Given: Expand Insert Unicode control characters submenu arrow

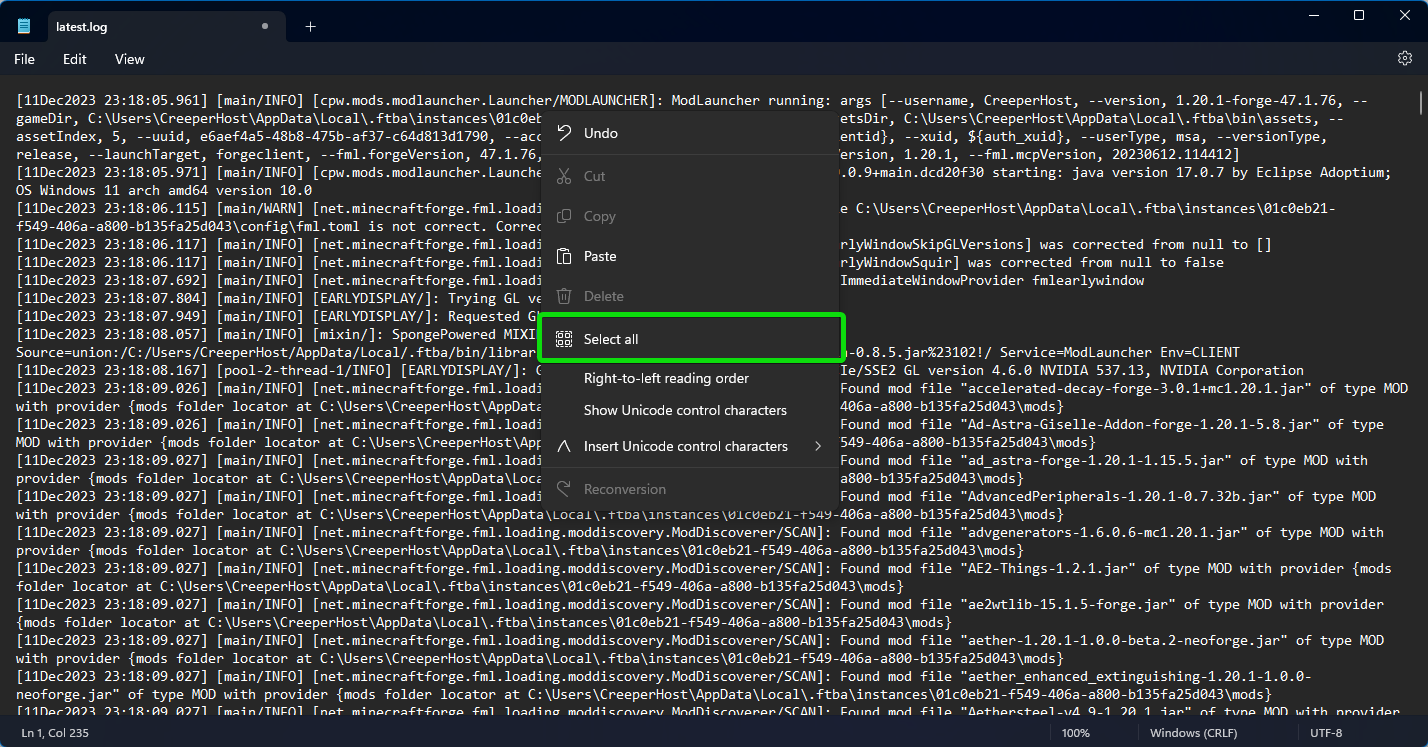Looking at the screenshot, I should (x=818, y=446).
